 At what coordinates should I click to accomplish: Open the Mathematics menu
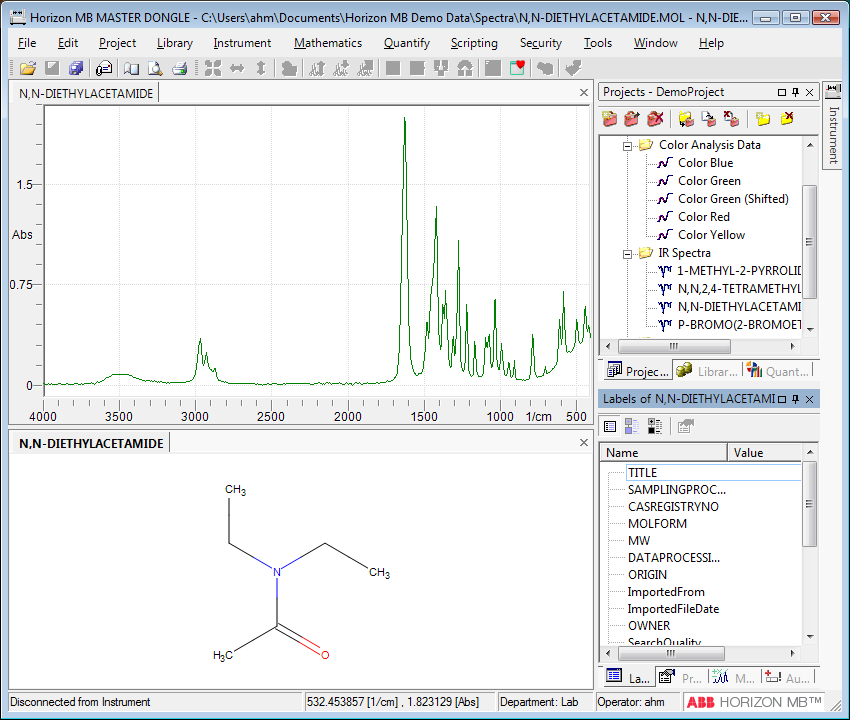coord(327,43)
